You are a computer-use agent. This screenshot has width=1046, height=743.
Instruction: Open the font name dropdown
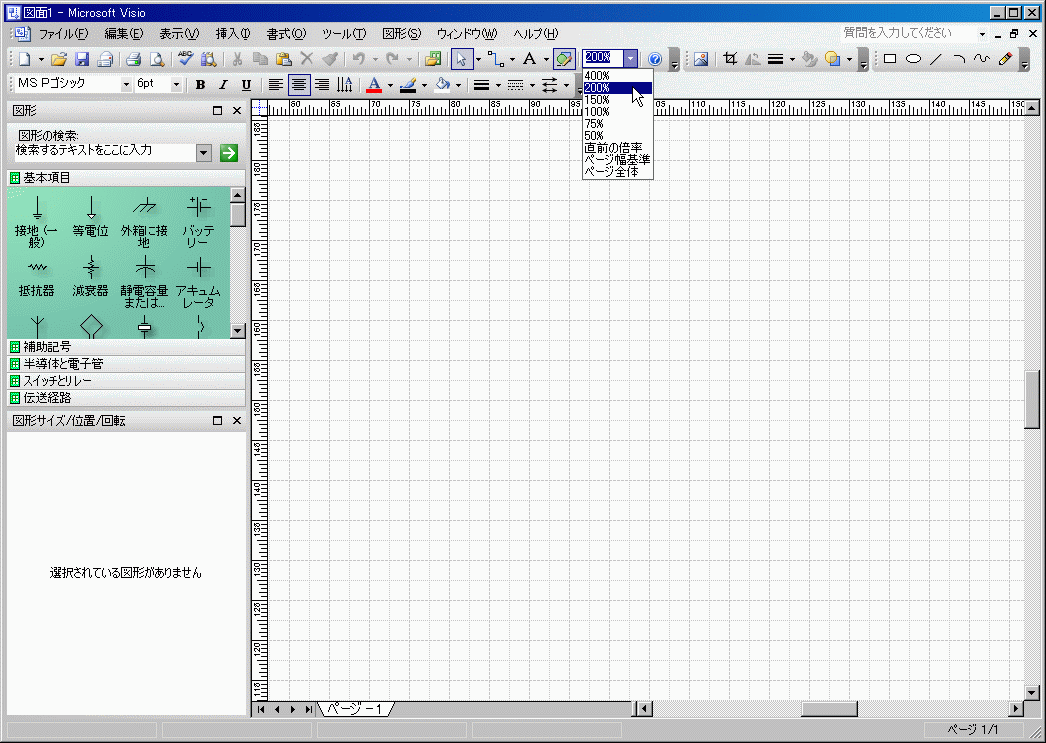(126, 85)
